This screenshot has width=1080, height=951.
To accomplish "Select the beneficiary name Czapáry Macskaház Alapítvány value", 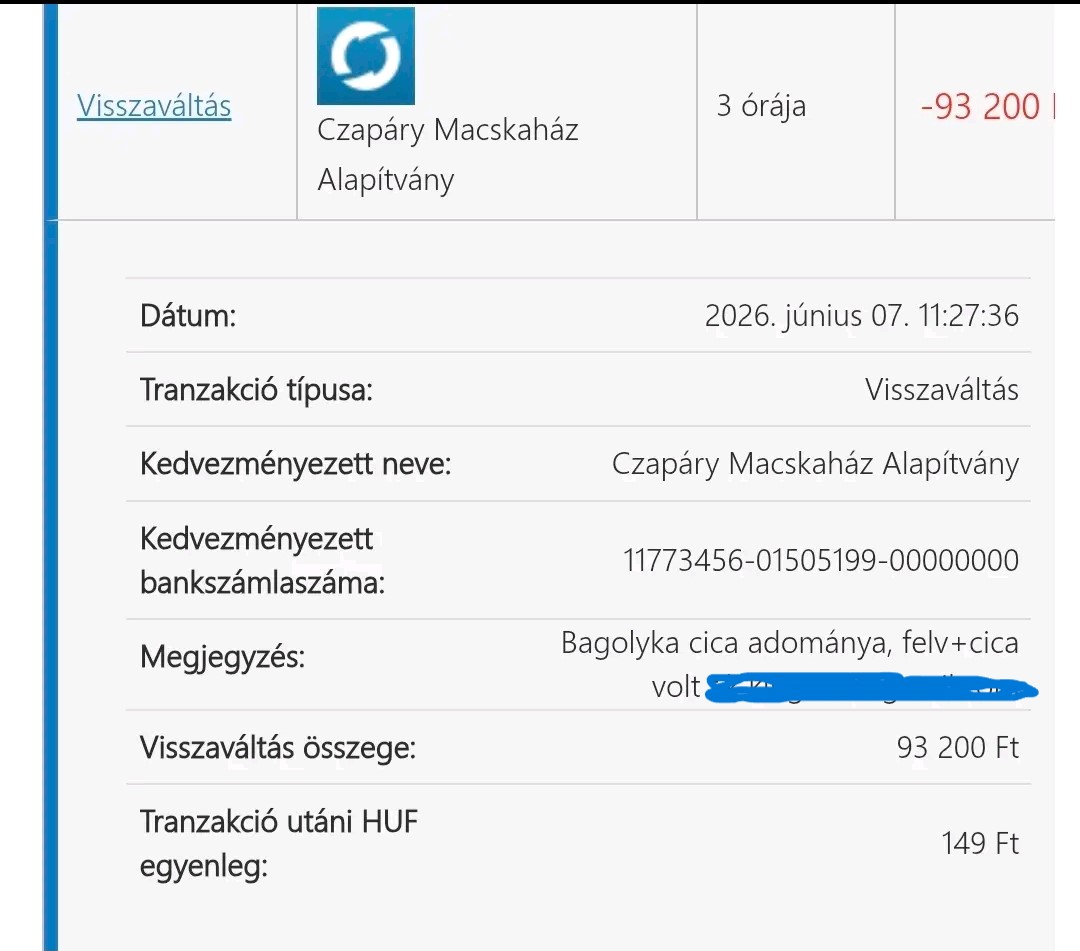I will pos(816,464).
